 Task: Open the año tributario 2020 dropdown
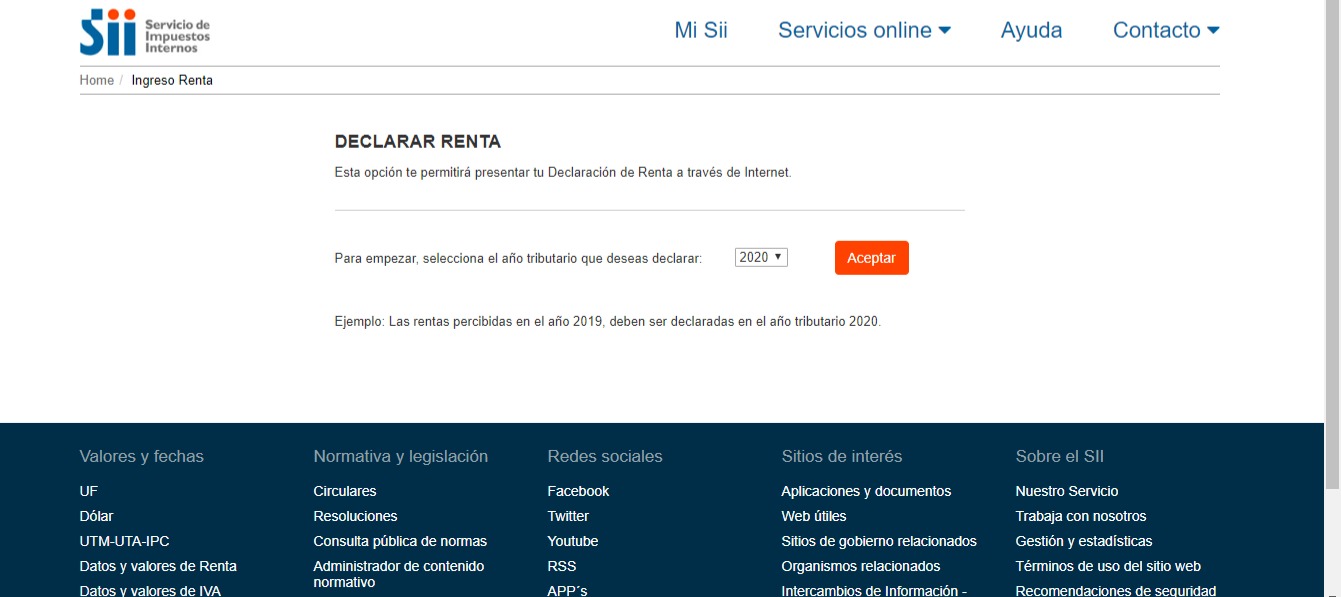[x=761, y=257]
